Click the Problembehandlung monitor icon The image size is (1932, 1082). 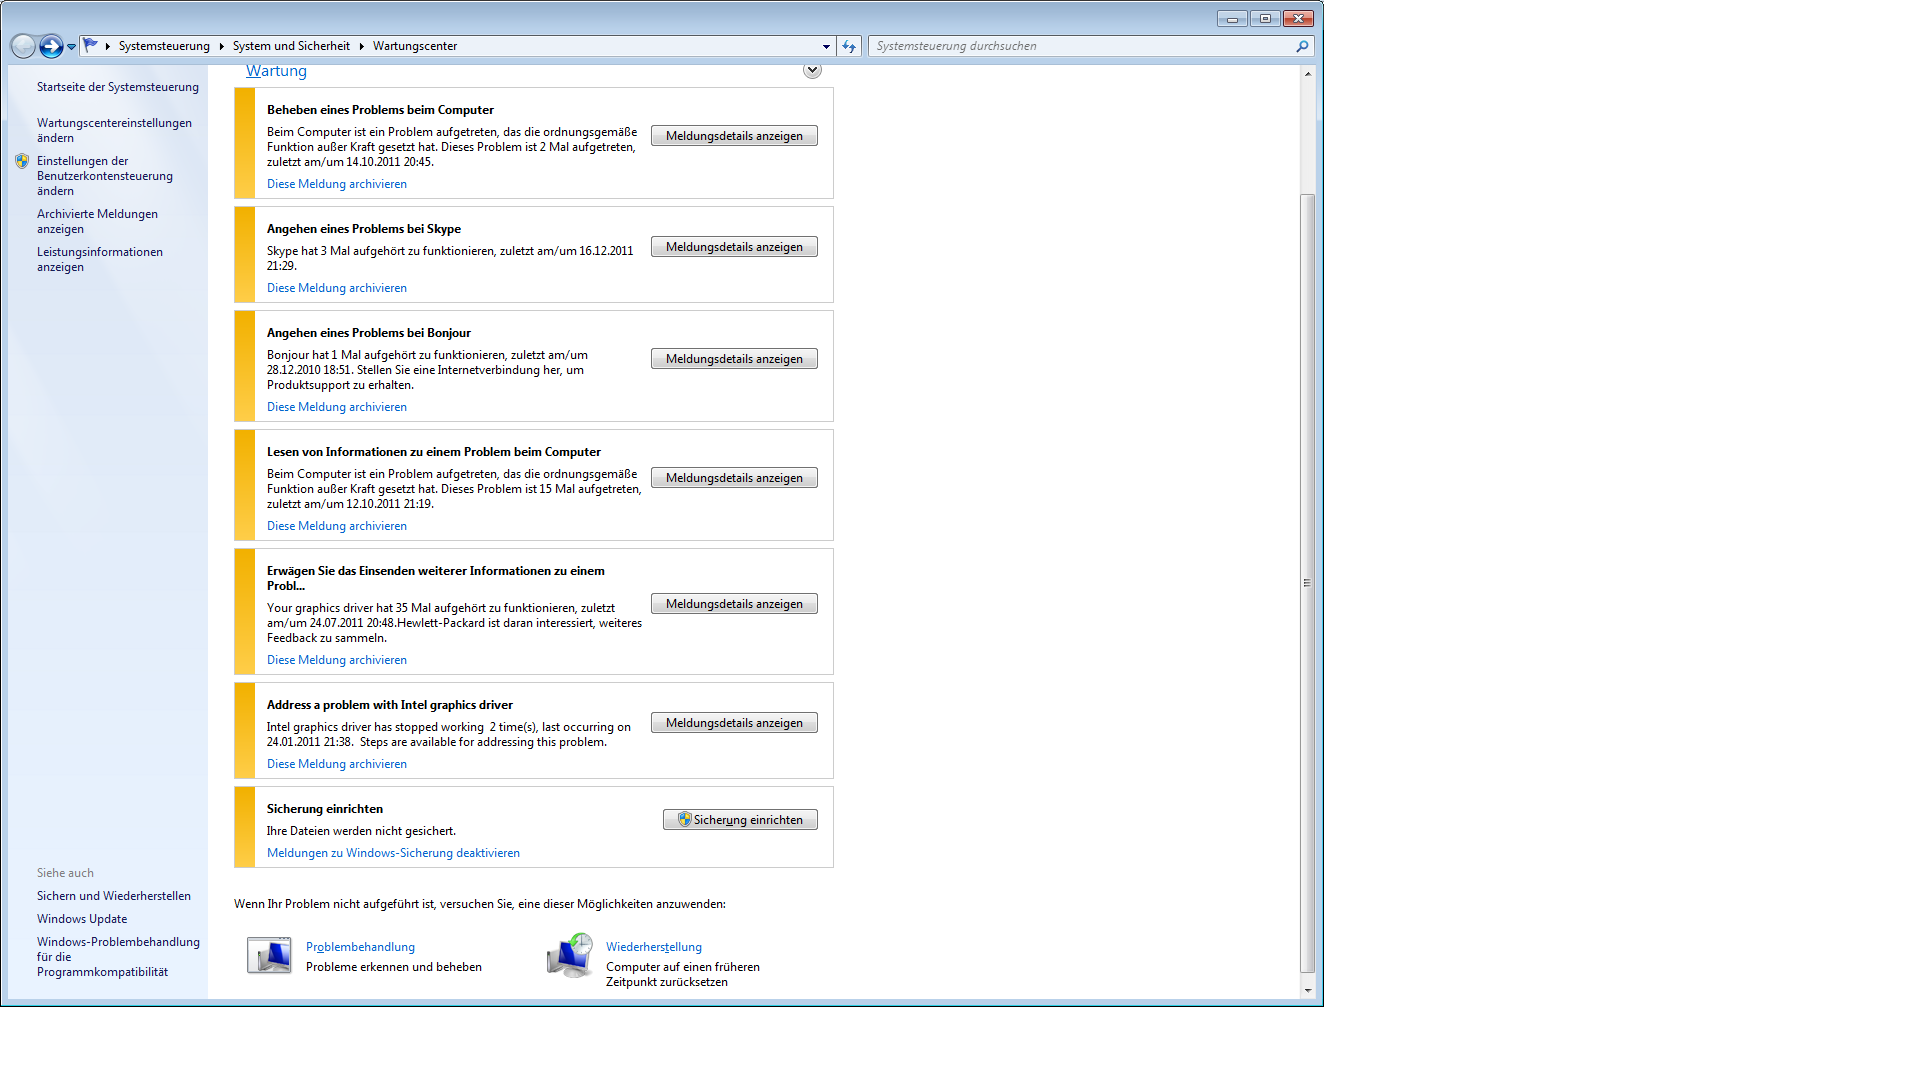(x=269, y=956)
